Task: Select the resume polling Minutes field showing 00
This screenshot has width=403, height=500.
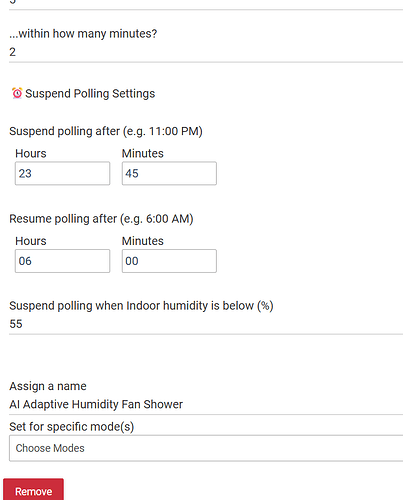Action: pos(169,261)
